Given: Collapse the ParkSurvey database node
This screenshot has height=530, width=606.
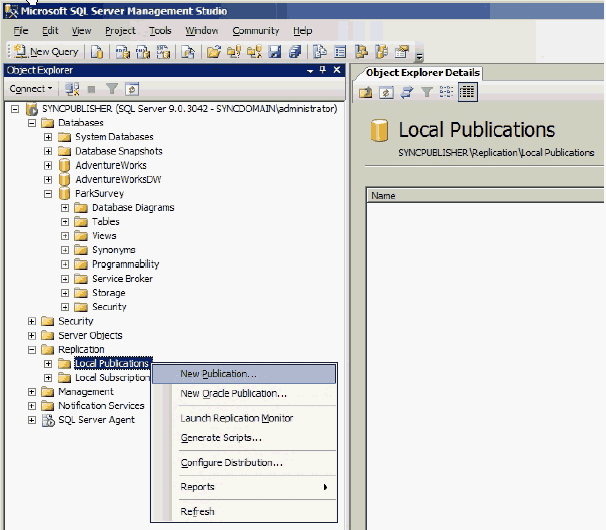Looking at the screenshot, I should [x=48, y=194].
